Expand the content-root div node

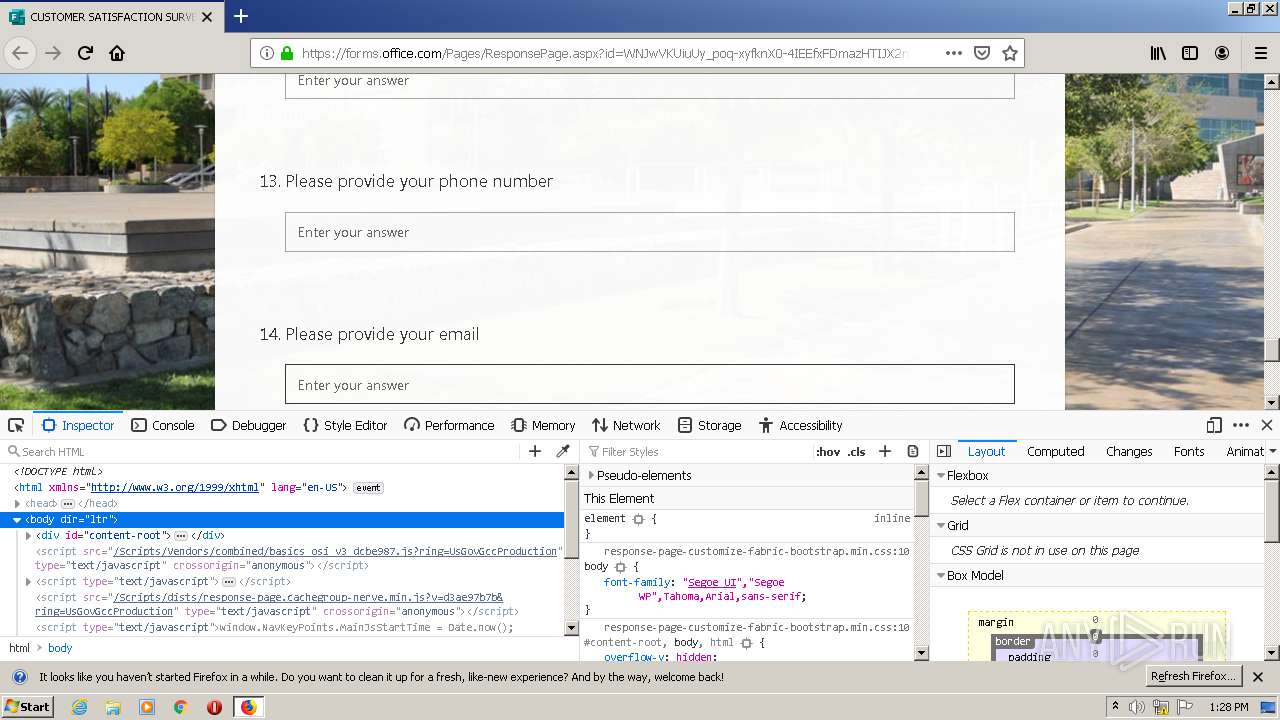coord(29,536)
